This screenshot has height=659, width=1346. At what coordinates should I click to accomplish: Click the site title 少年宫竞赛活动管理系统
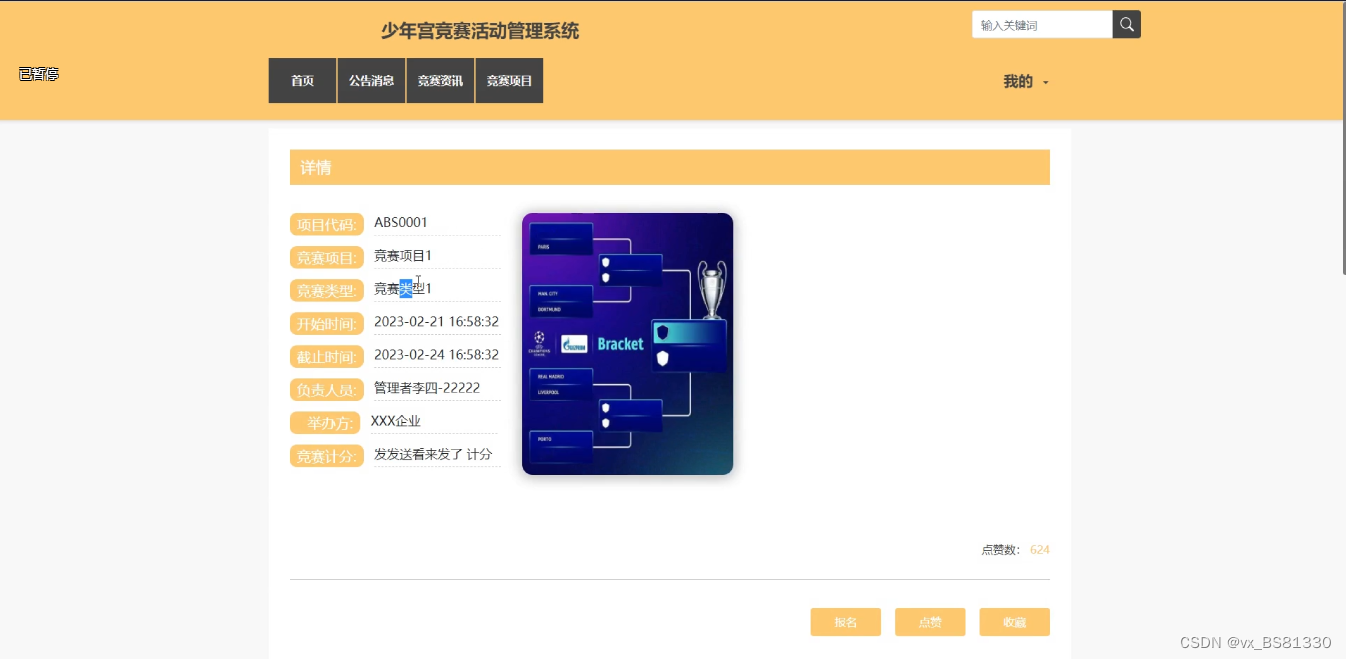[x=480, y=31]
